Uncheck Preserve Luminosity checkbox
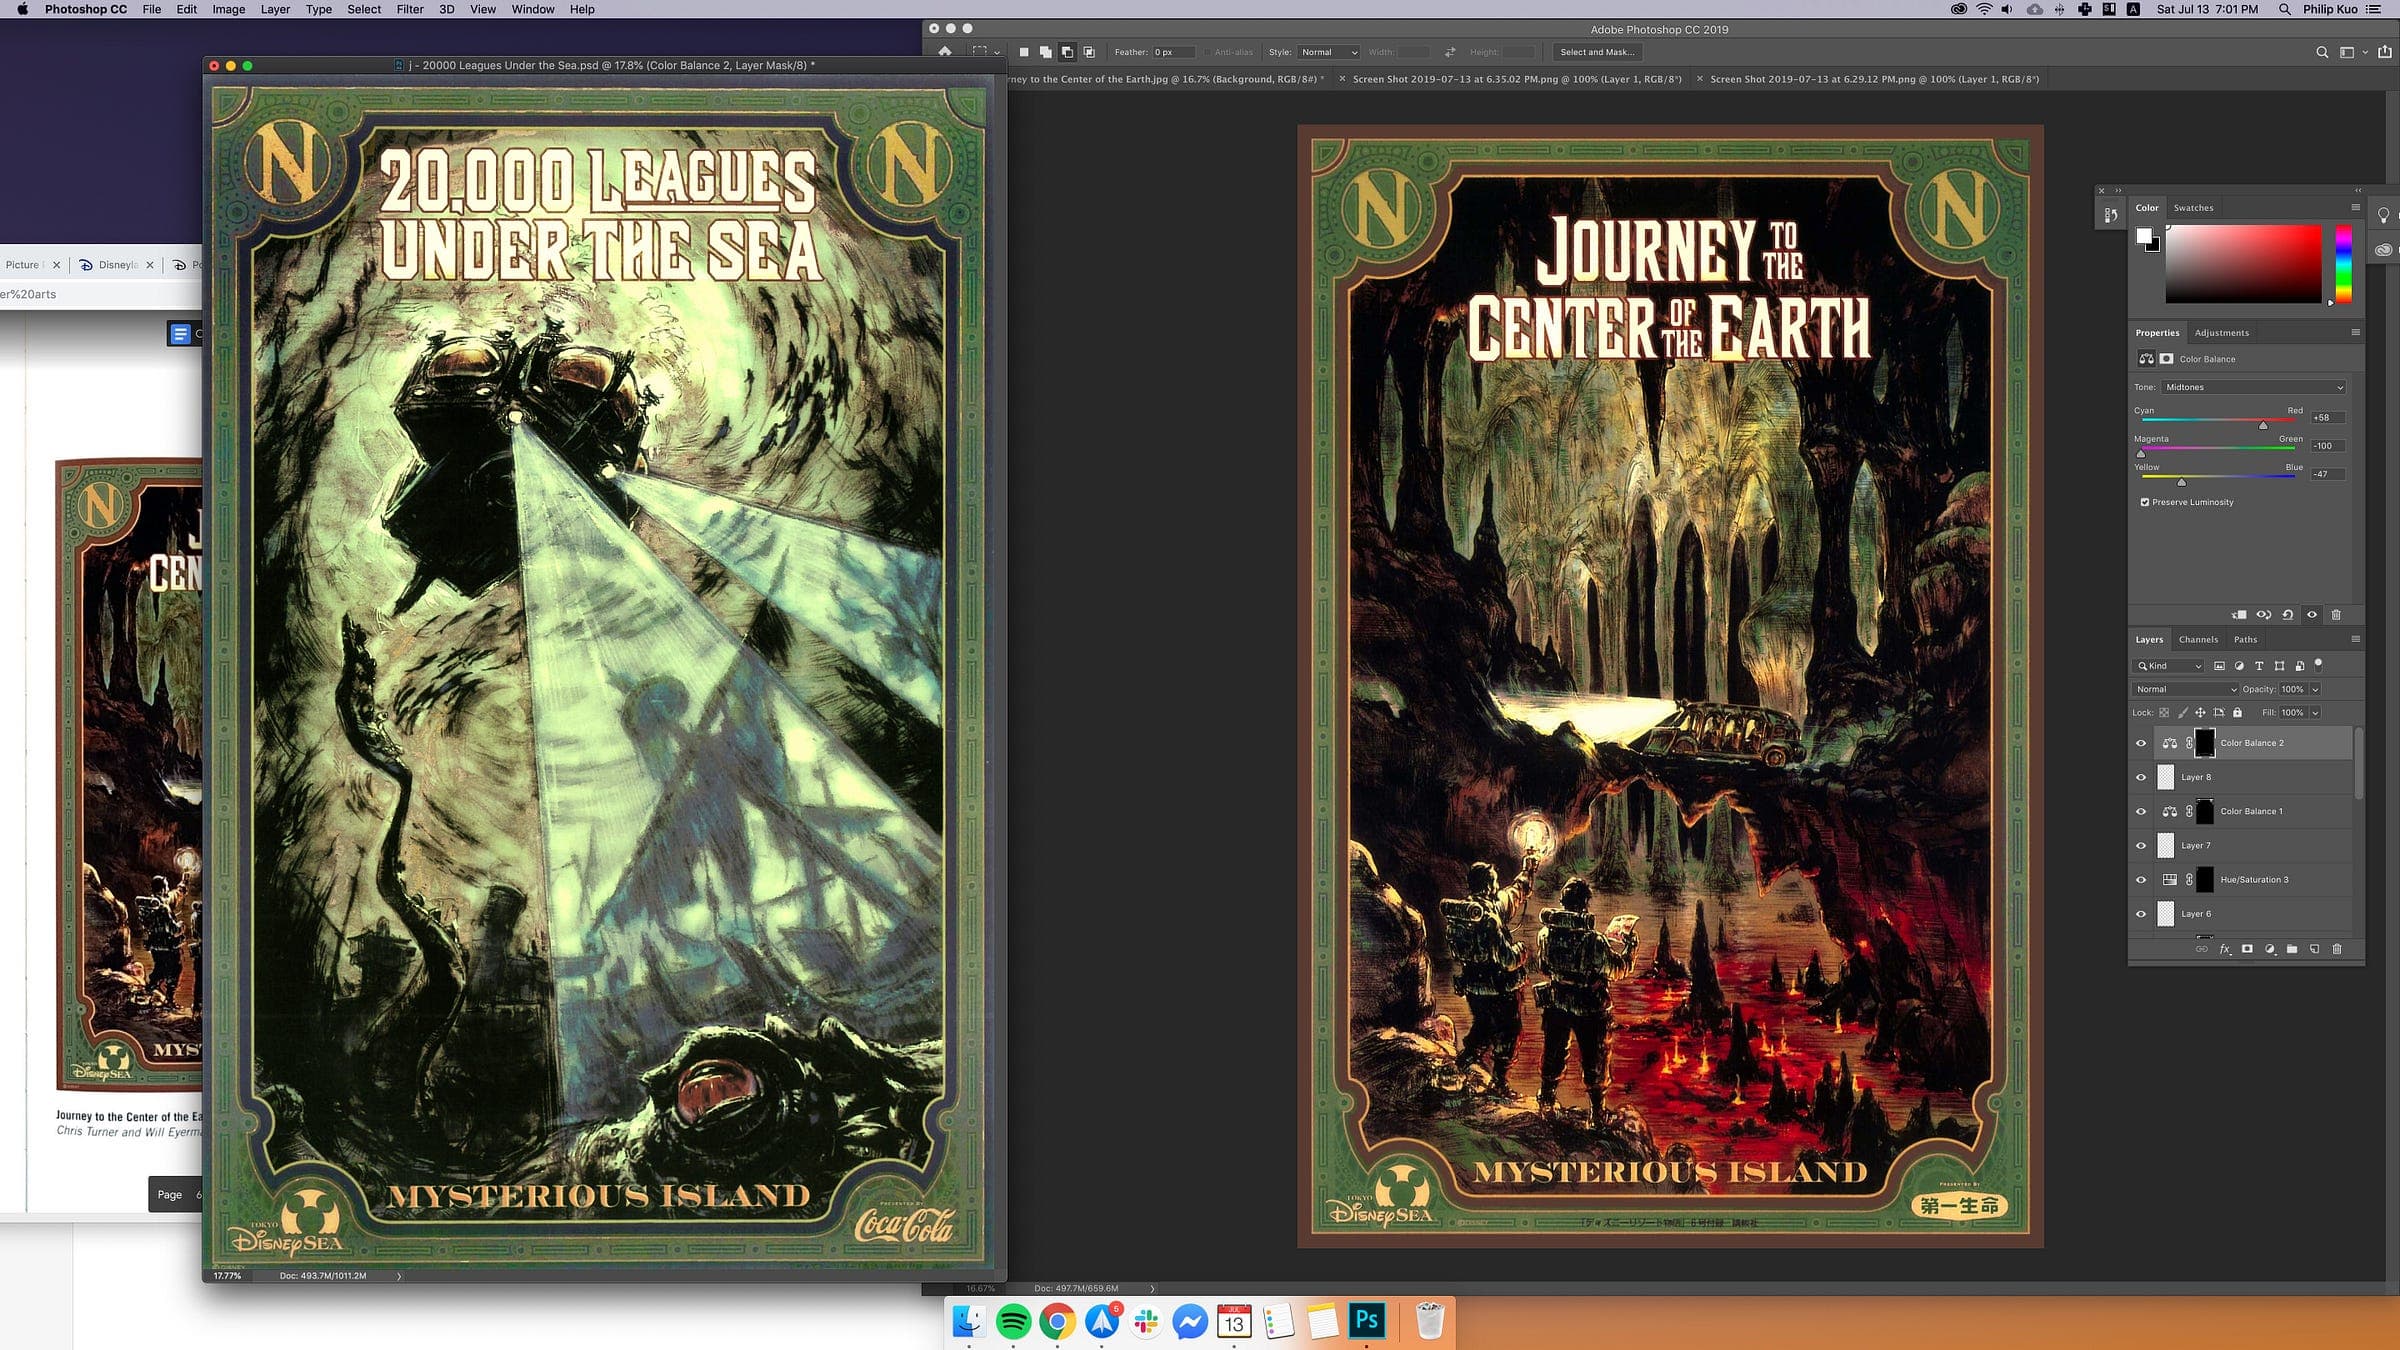The width and height of the screenshot is (2400, 1350). (2144, 502)
